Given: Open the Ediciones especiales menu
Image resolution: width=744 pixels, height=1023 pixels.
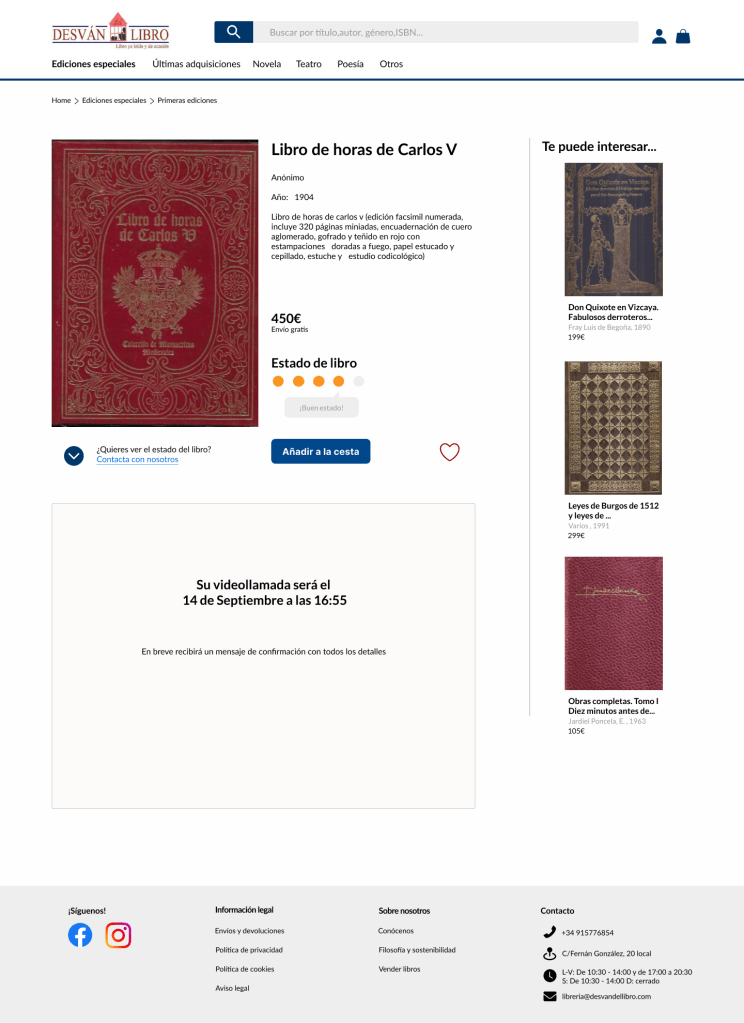Looking at the screenshot, I should 93,64.
